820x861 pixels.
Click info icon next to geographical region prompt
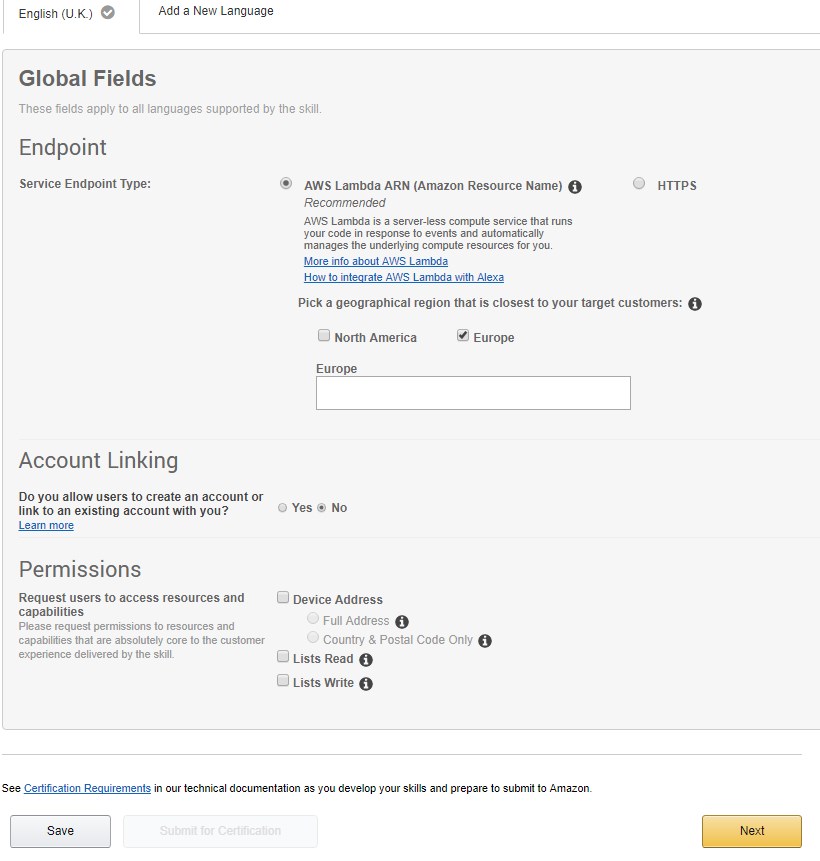coord(695,304)
